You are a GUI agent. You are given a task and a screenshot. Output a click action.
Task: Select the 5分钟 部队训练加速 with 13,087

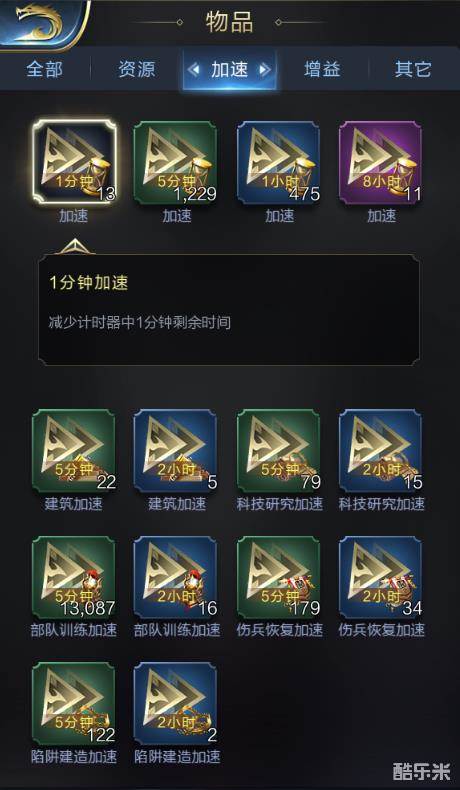coord(74,577)
